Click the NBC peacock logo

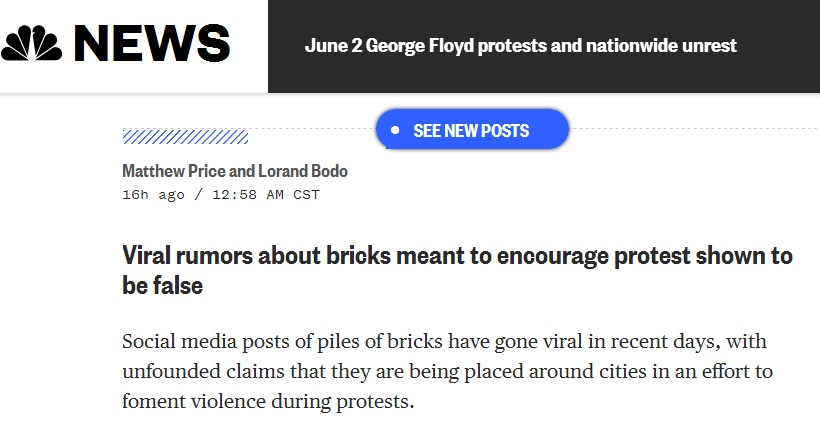click(x=32, y=44)
